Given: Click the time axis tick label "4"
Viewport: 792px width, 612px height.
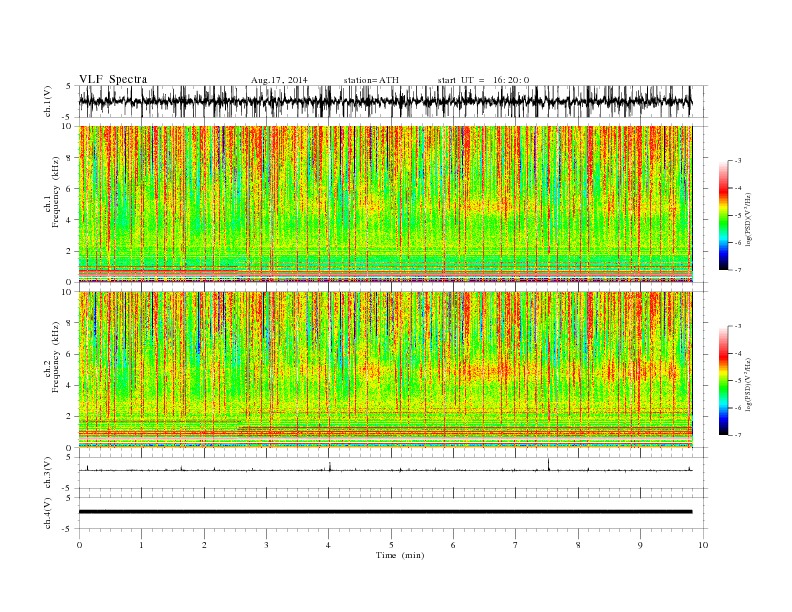Looking at the screenshot, I should coord(329,545).
